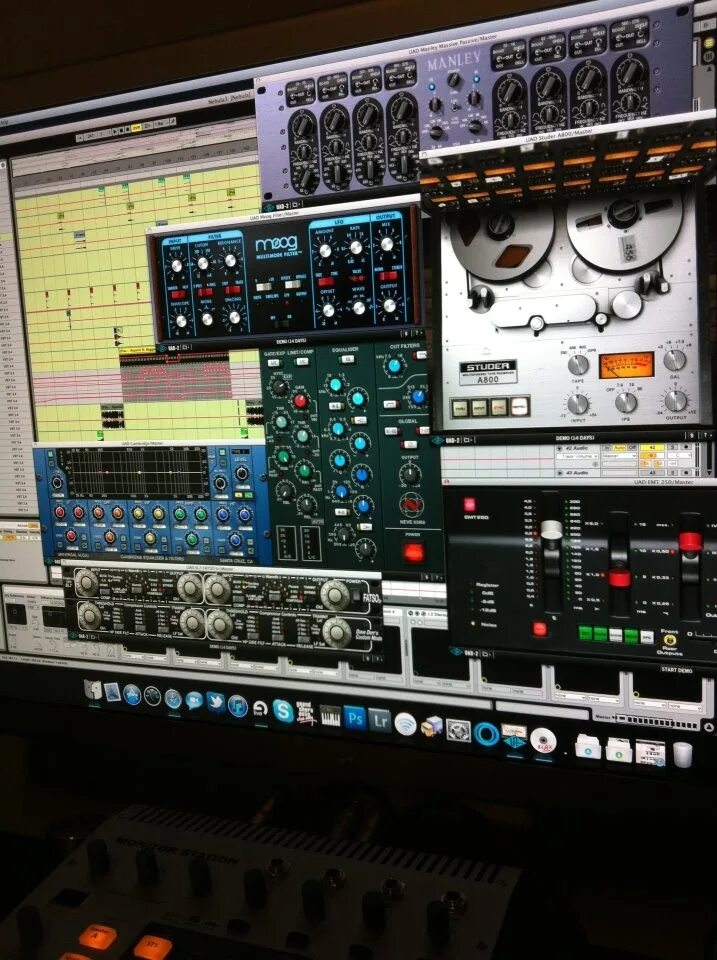Viewport: 717px width, 960px height.
Task: Open the 42 Audio Track Volume dropdown
Action: click(577, 457)
